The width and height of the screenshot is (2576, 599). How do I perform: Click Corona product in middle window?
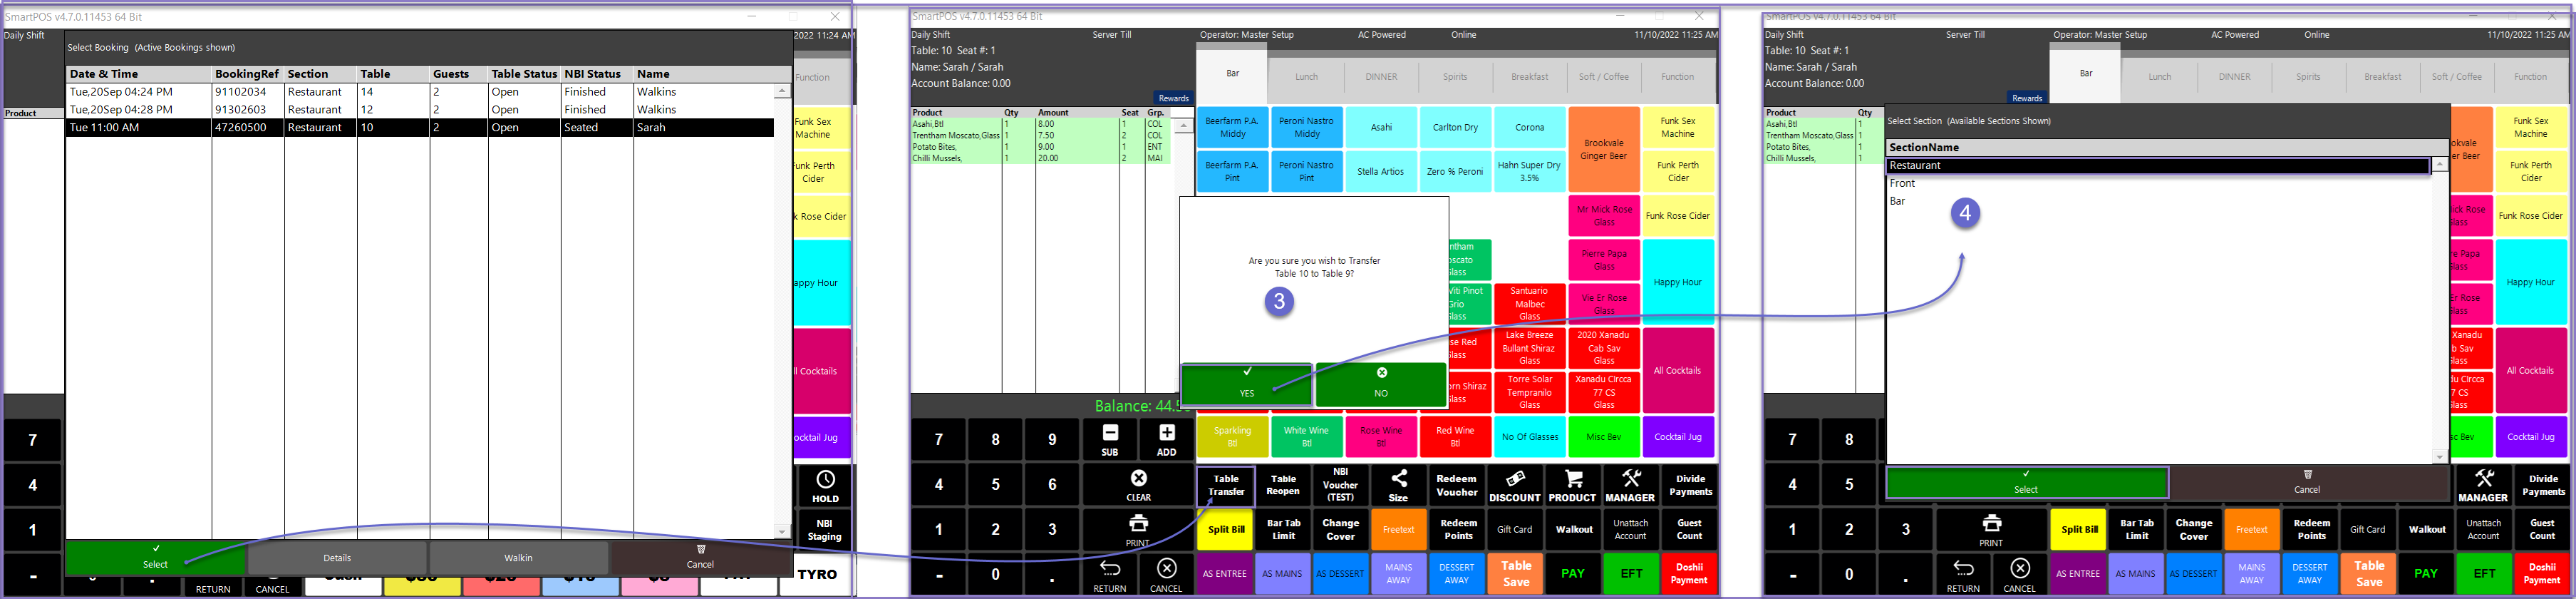coord(1529,128)
